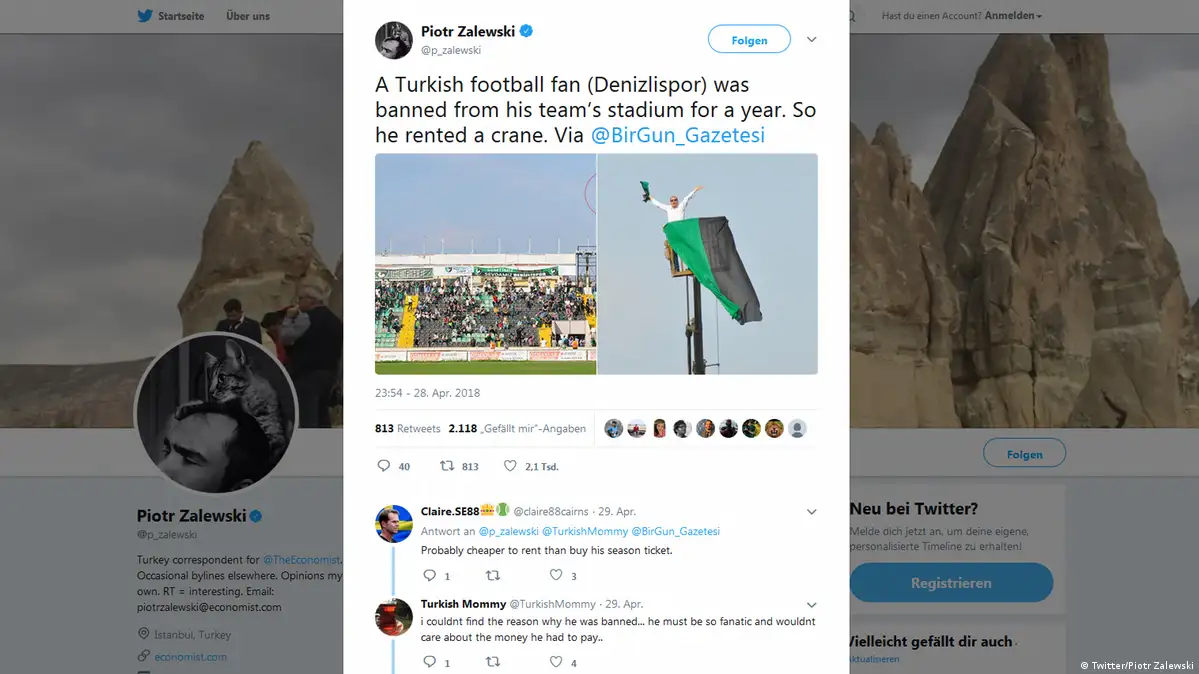This screenshot has height=674, width=1199.
Task: Like the main tweet with the heart icon
Action: [510, 466]
